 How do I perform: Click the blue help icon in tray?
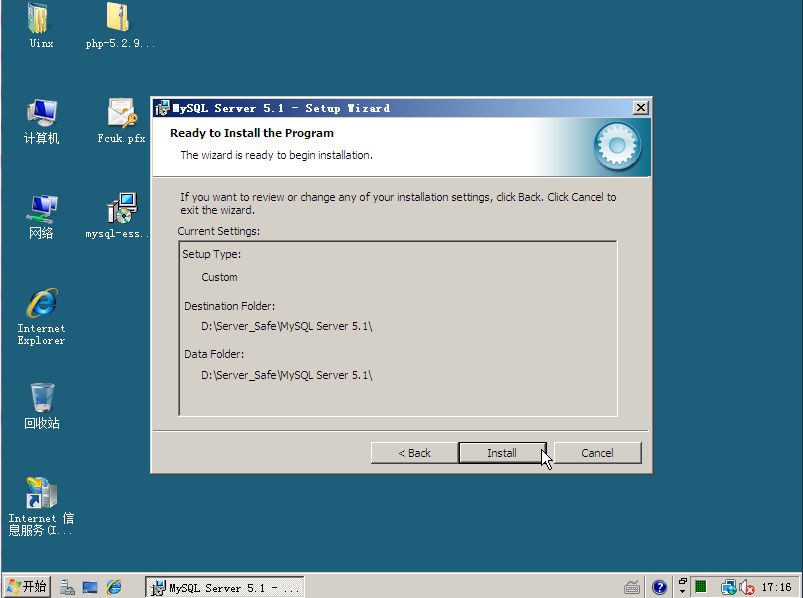[x=660, y=587]
